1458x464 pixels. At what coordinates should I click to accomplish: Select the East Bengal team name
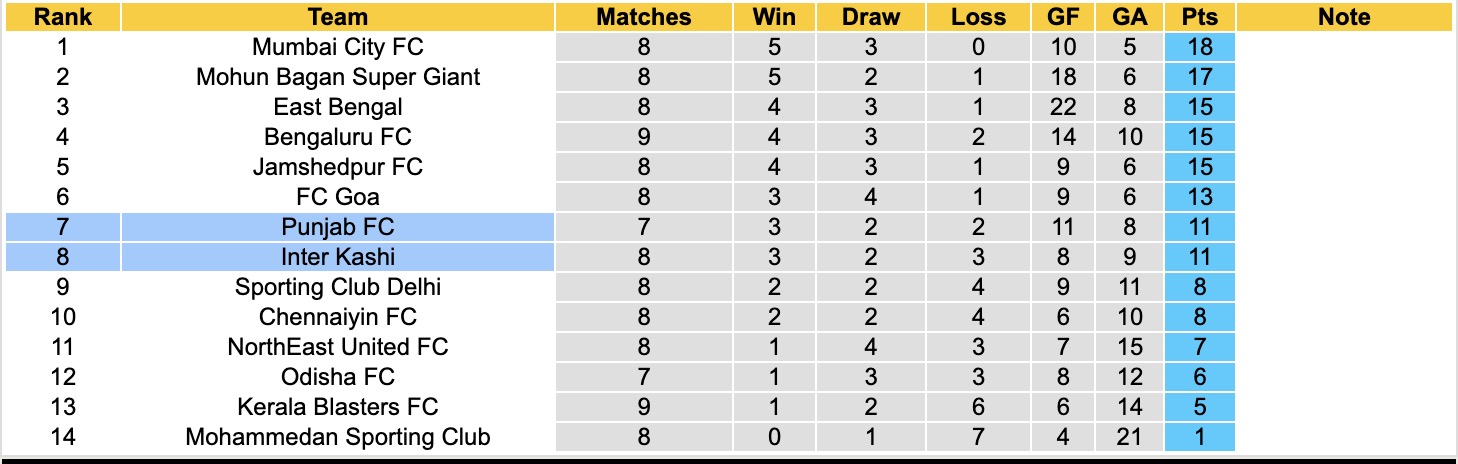click(338, 107)
